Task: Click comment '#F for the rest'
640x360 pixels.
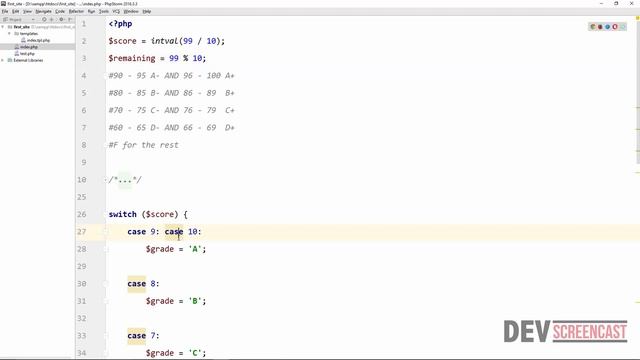Action: (144, 145)
